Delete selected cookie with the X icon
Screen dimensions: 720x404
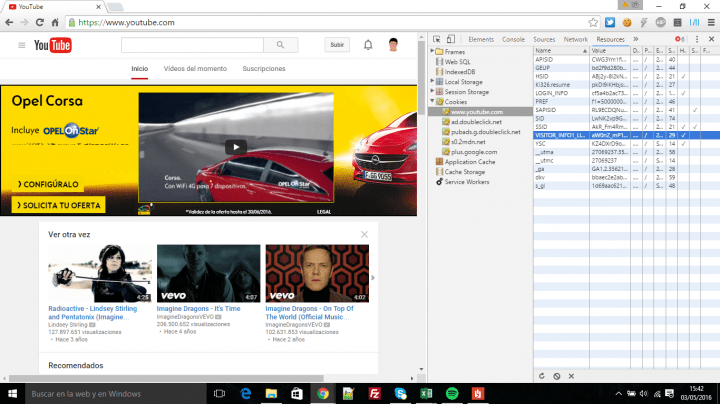pyautogui.click(x=571, y=376)
